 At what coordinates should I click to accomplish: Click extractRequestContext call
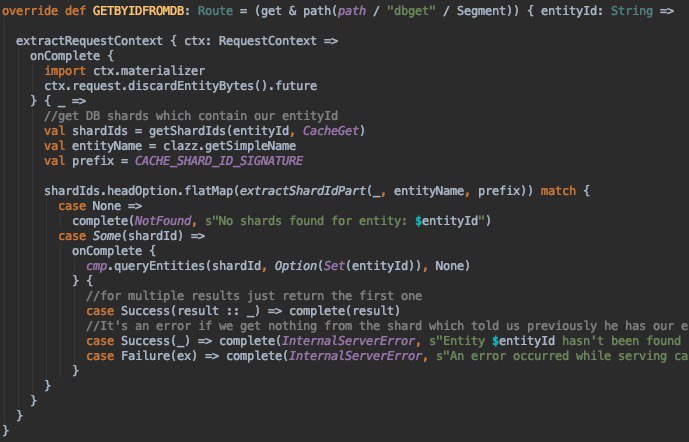click(89, 41)
